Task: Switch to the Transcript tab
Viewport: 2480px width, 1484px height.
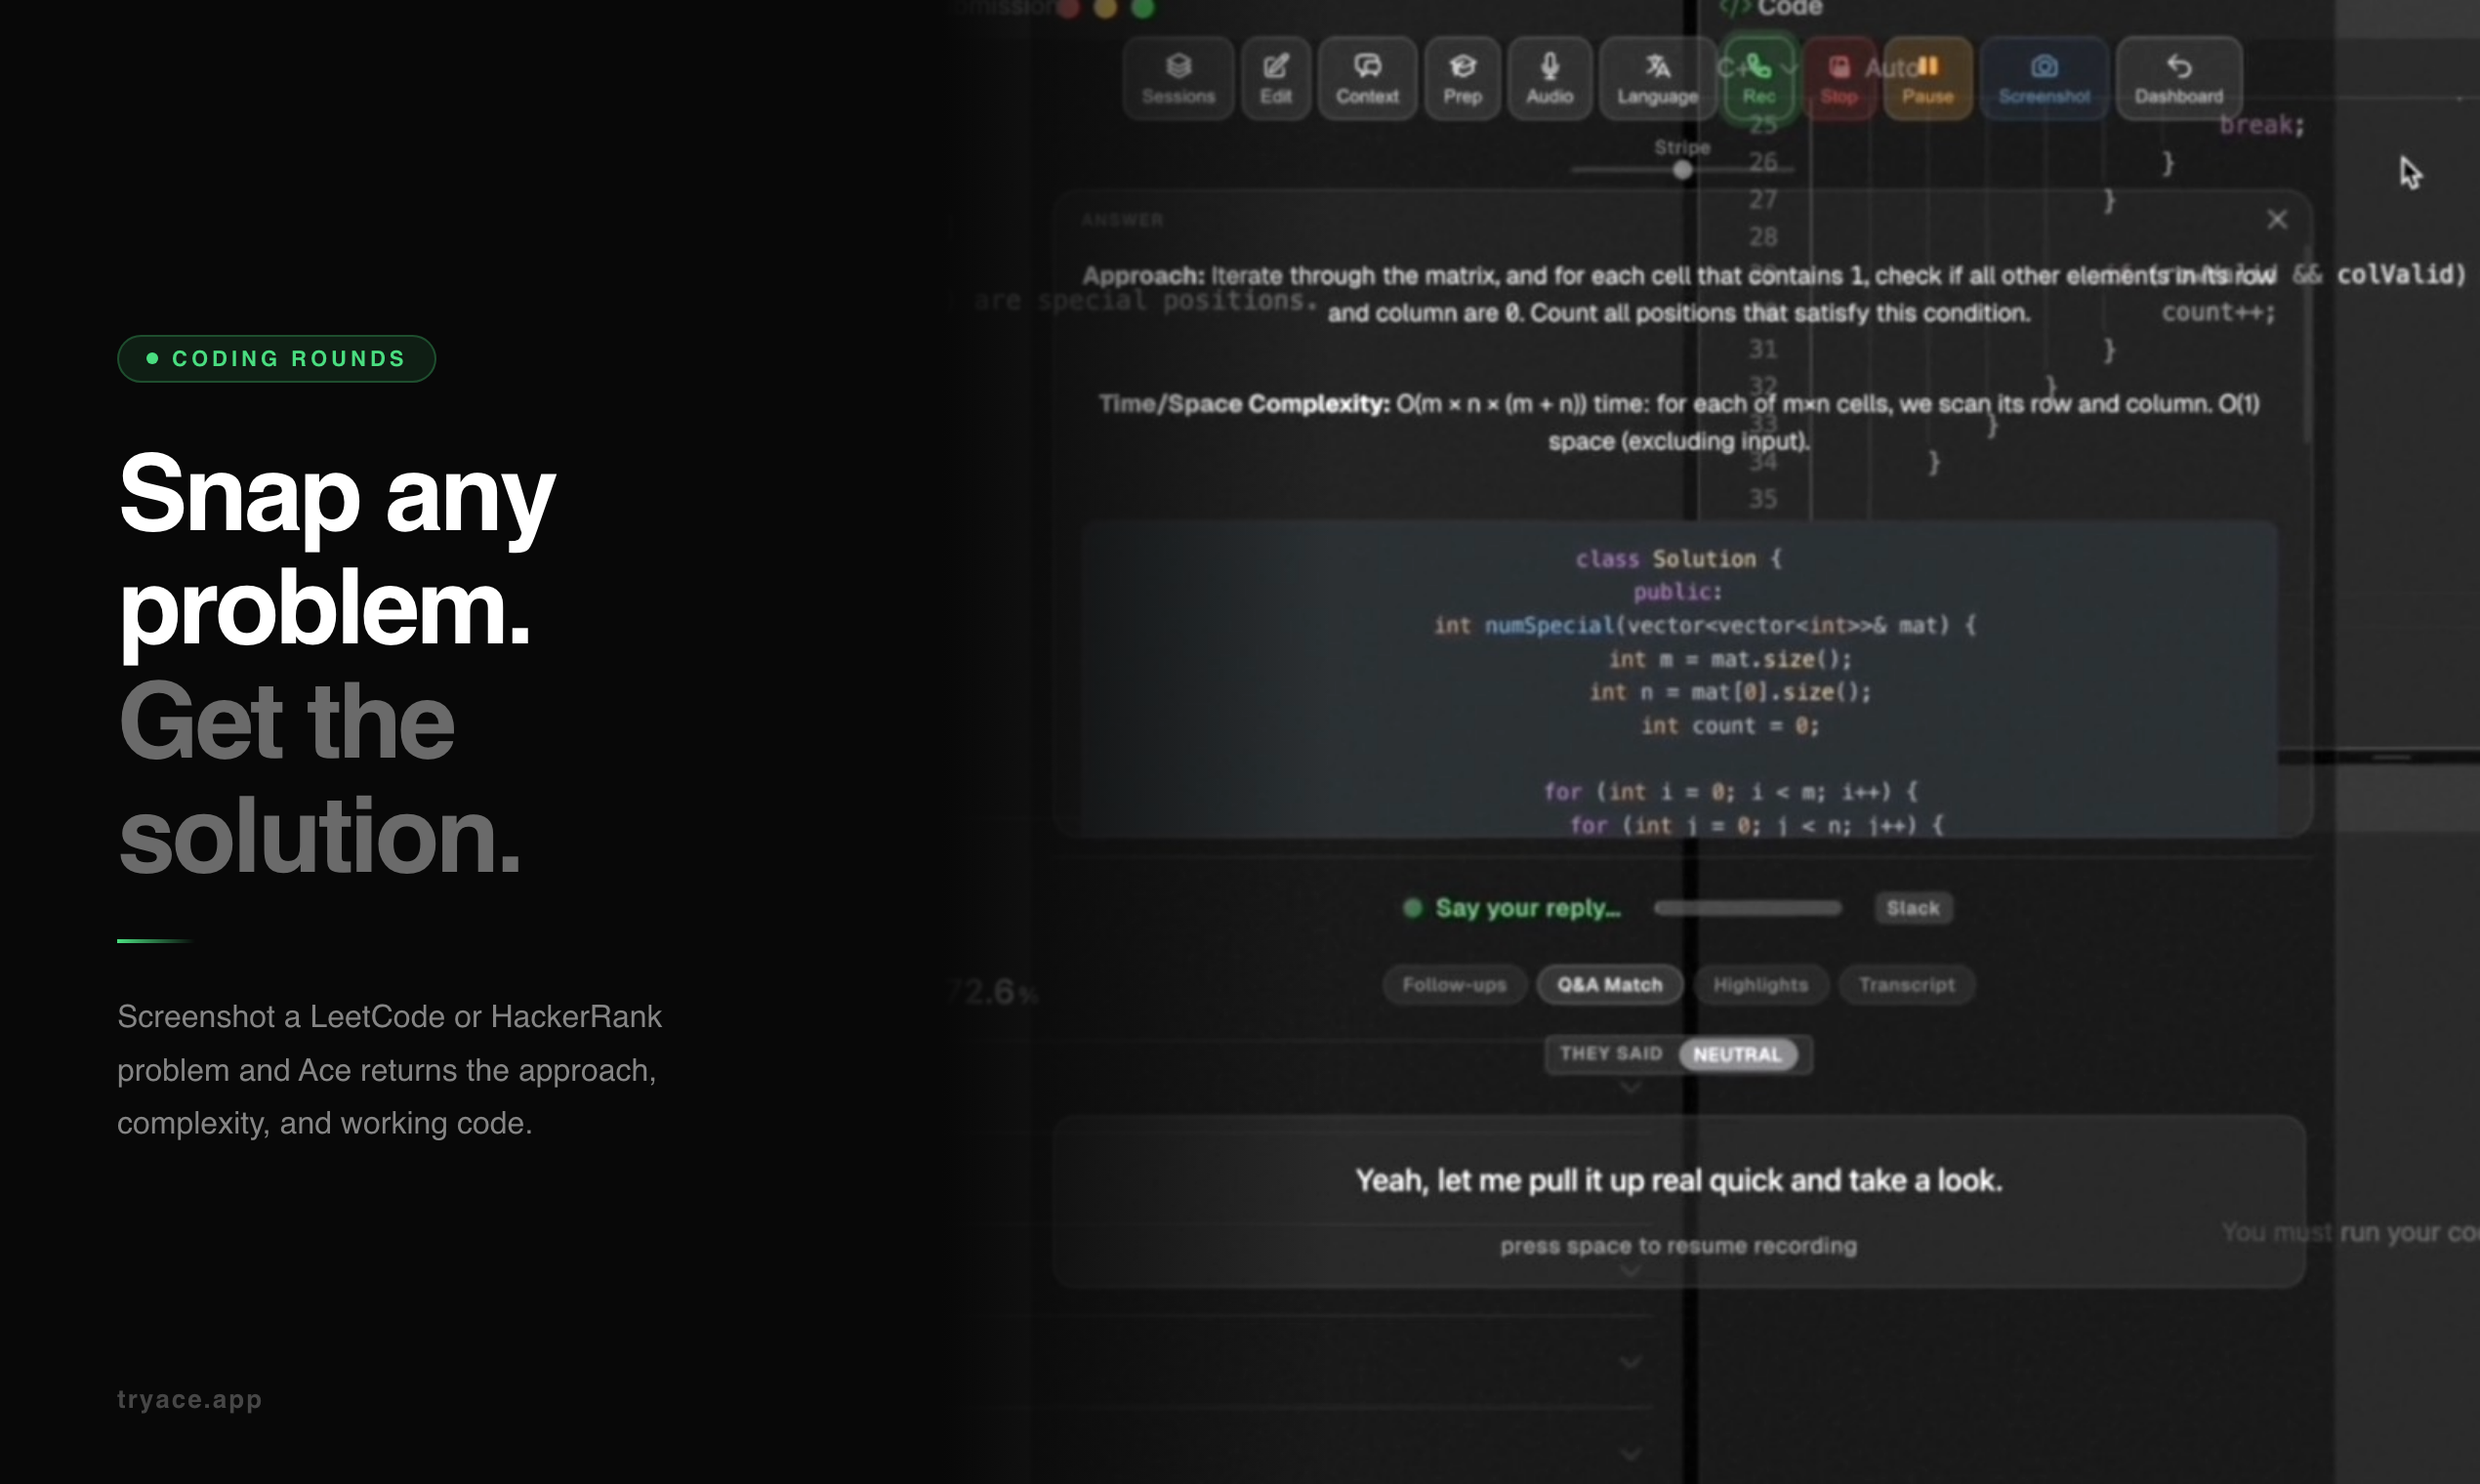Action: (1906, 985)
